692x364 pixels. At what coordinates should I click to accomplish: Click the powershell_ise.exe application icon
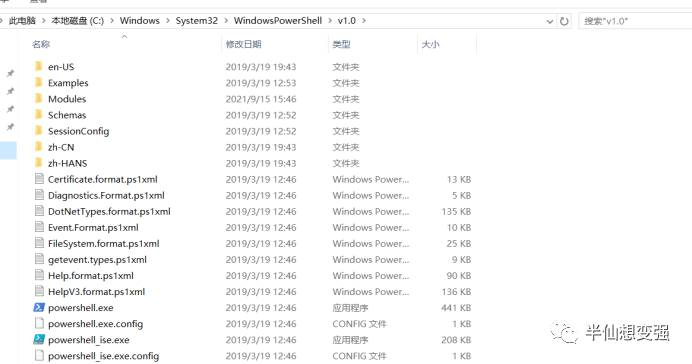39,339
